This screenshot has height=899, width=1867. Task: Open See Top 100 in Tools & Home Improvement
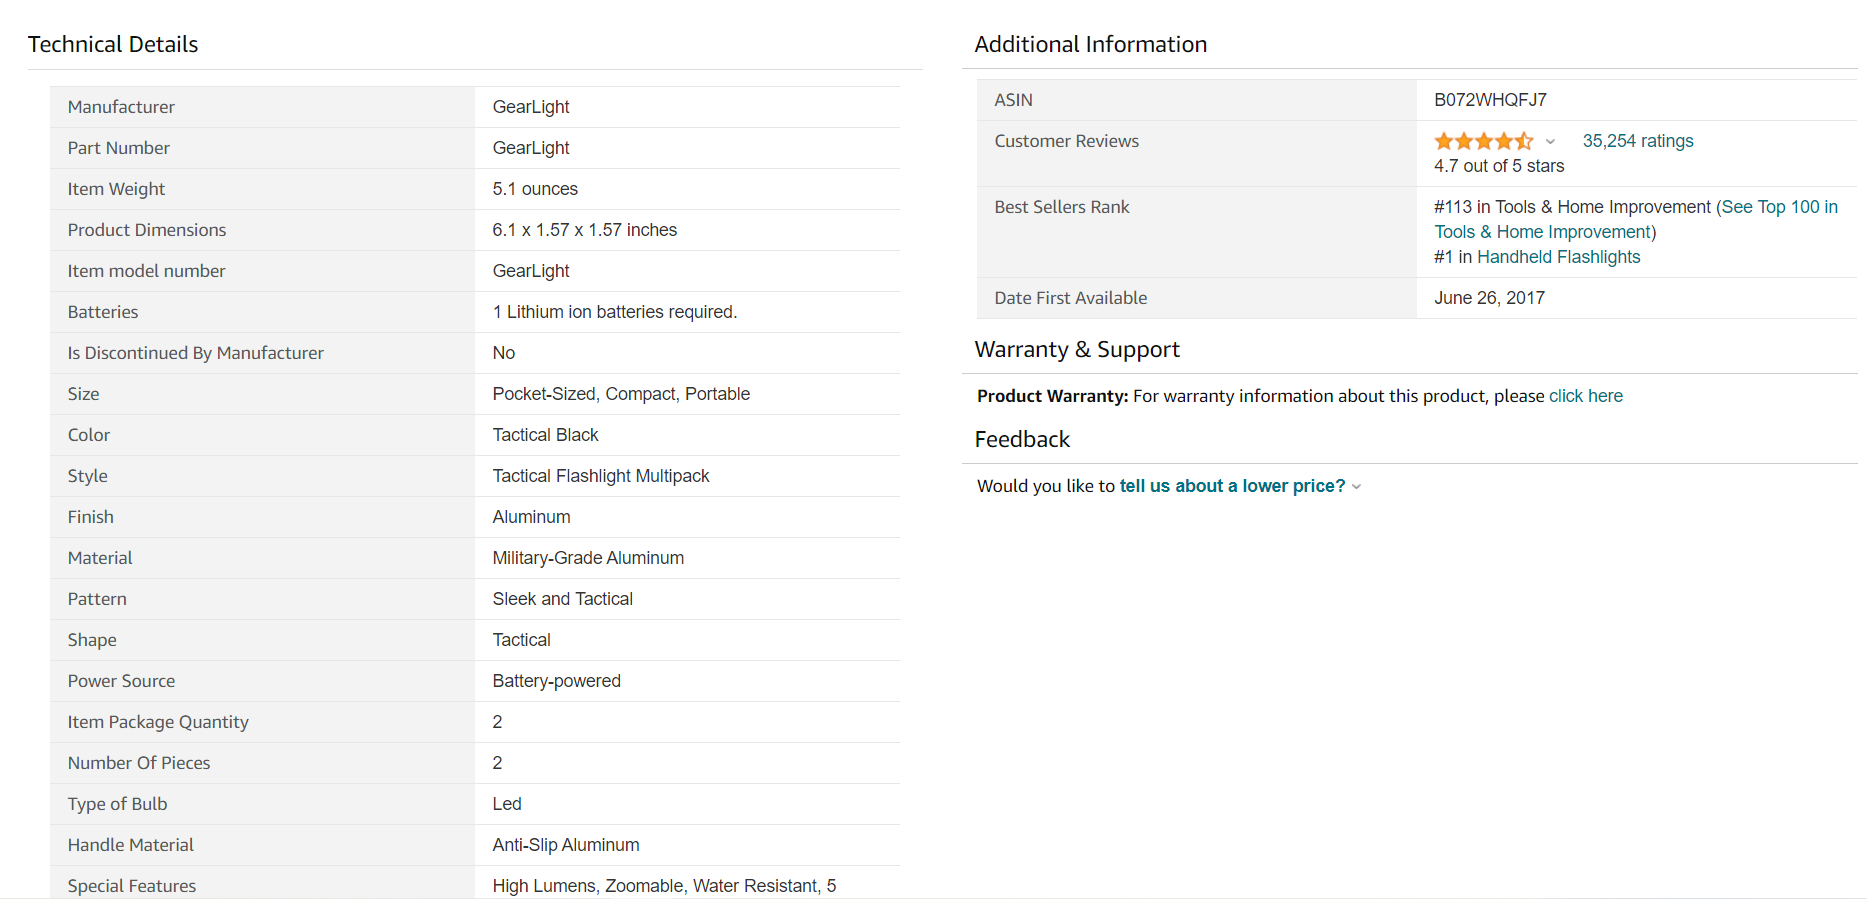[x=1636, y=219]
